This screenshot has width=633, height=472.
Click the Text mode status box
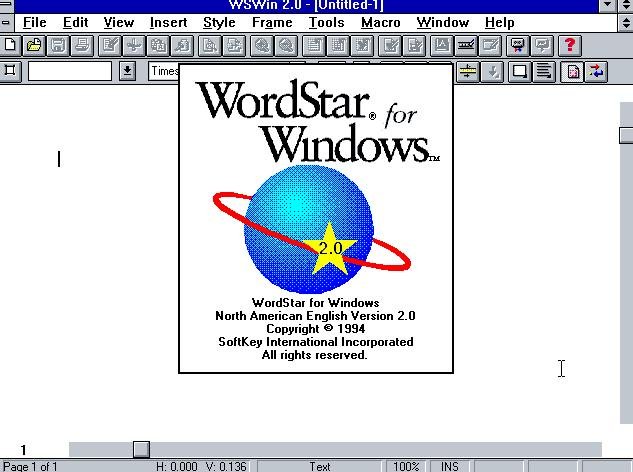tap(320, 466)
